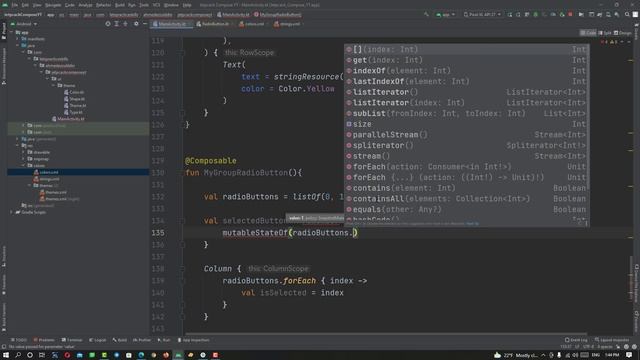640x360 pixels.
Task: Select Opened File target icon in Project panel
Action: 108,24
